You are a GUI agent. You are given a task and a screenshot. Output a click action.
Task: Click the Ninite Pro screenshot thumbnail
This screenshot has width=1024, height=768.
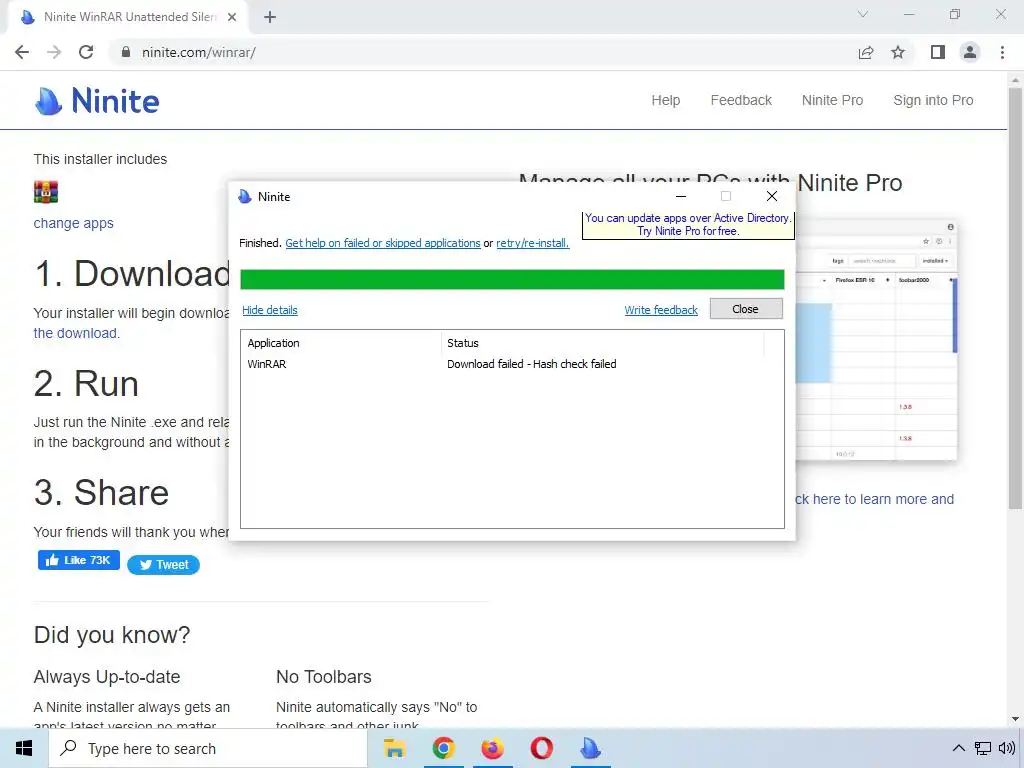point(876,341)
